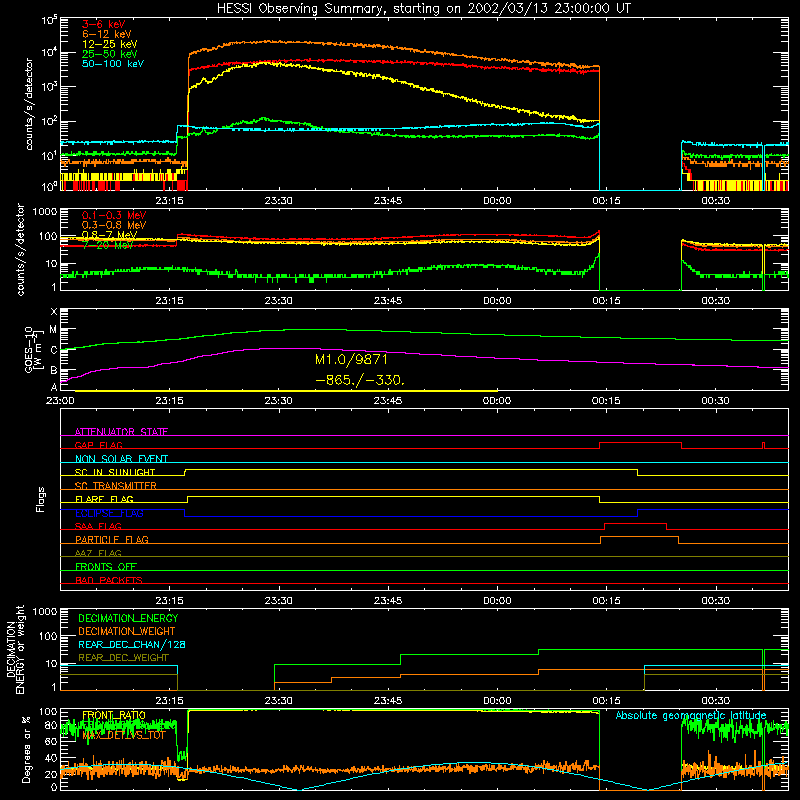Click the HESSI Observing Summary plot title
The image size is (800, 800).
coord(424,9)
